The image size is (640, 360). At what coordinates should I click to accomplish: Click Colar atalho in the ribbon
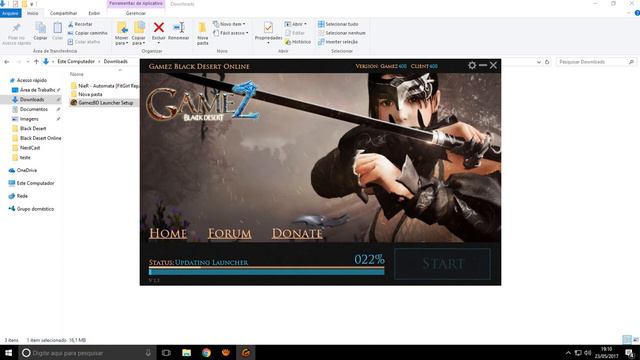coord(84,42)
